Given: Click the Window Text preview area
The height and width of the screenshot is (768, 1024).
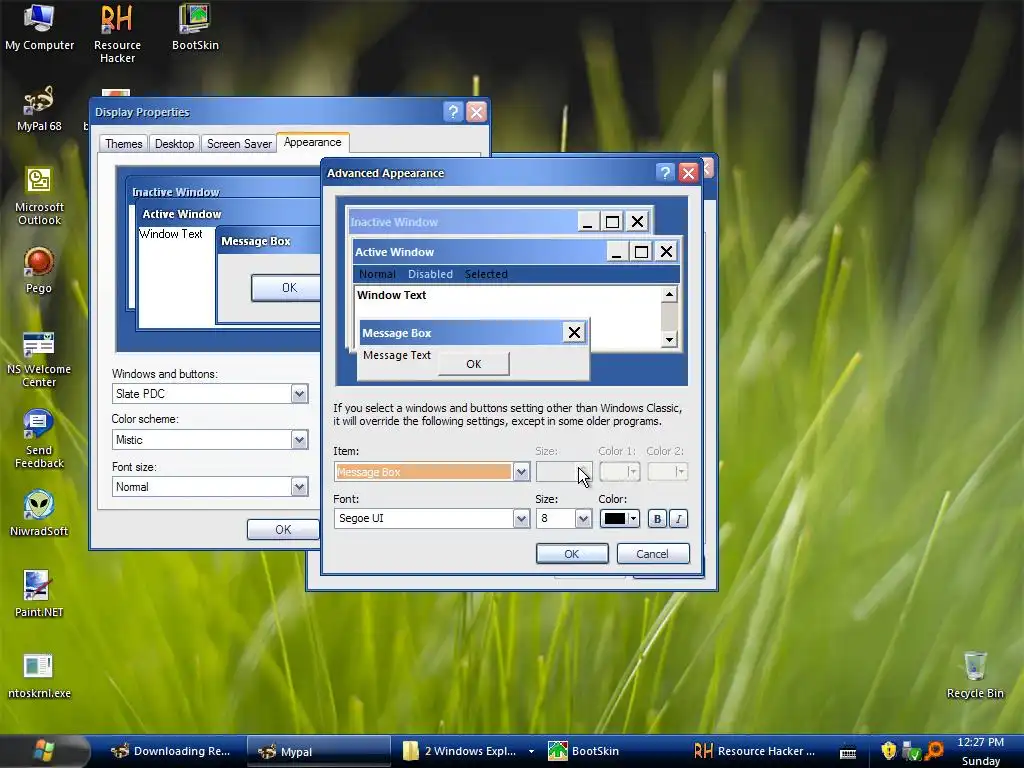Looking at the screenshot, I should (x=391, y=295).
